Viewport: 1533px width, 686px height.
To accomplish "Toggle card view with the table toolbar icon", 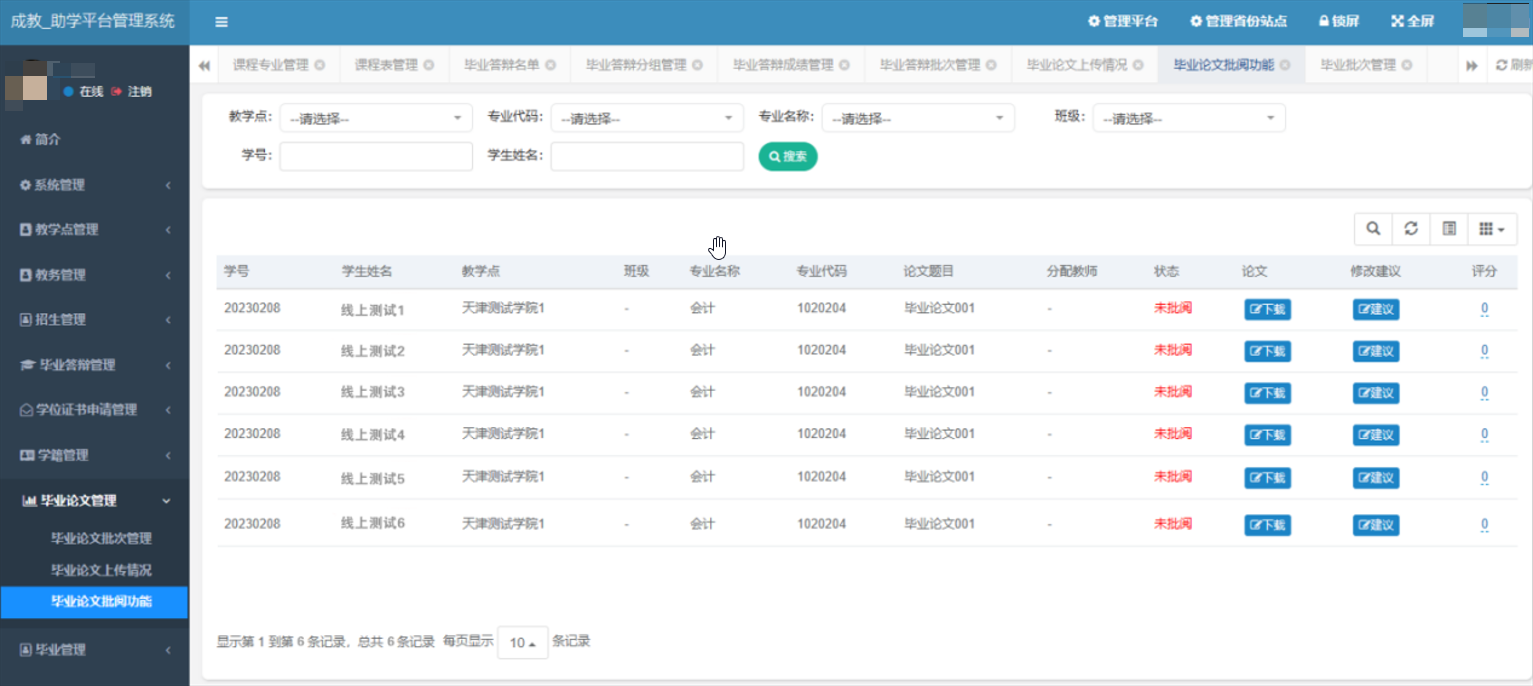I will point(1449,229).
